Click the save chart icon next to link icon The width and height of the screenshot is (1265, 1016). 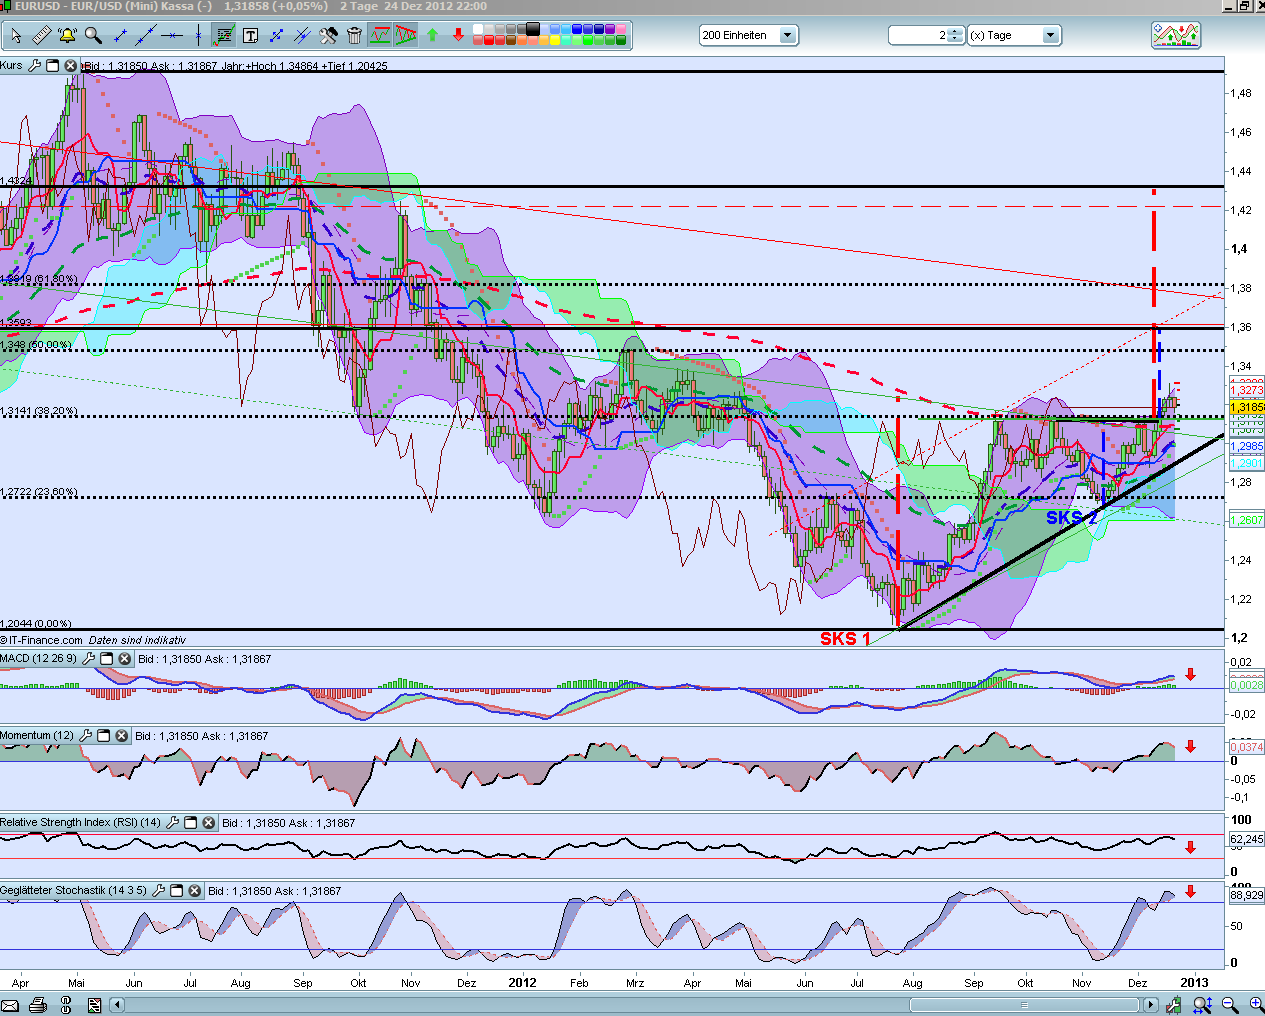(94, 1005)
